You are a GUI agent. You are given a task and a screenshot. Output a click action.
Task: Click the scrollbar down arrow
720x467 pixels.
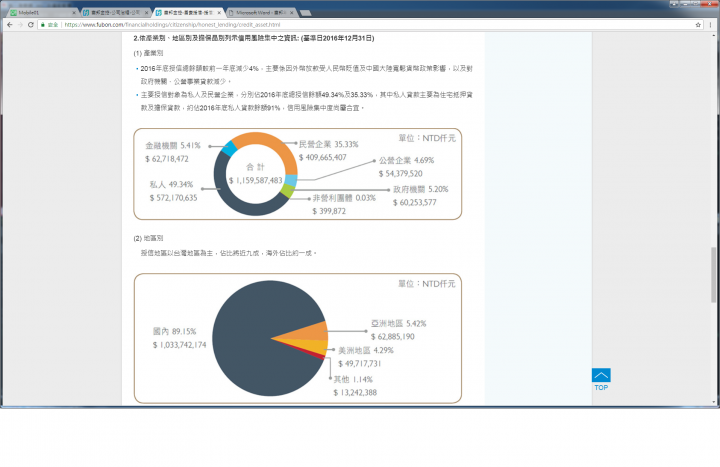pos(713,402)
